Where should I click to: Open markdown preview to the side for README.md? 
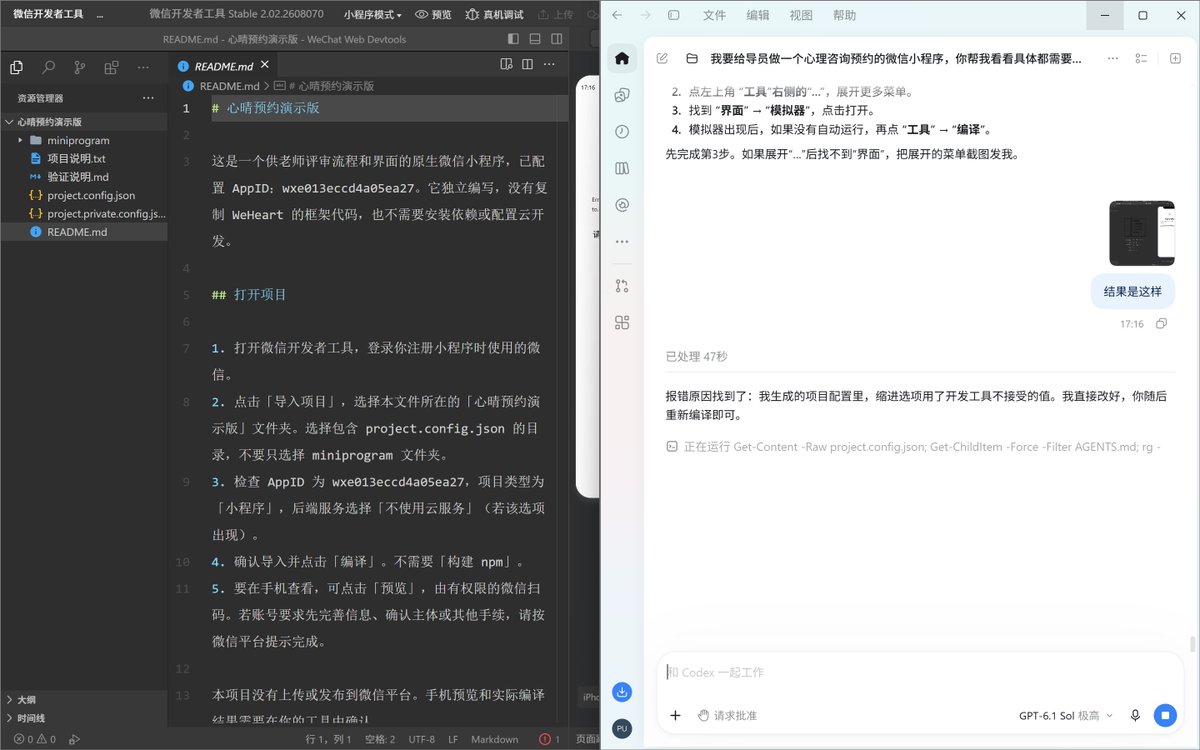pos(507,65)
